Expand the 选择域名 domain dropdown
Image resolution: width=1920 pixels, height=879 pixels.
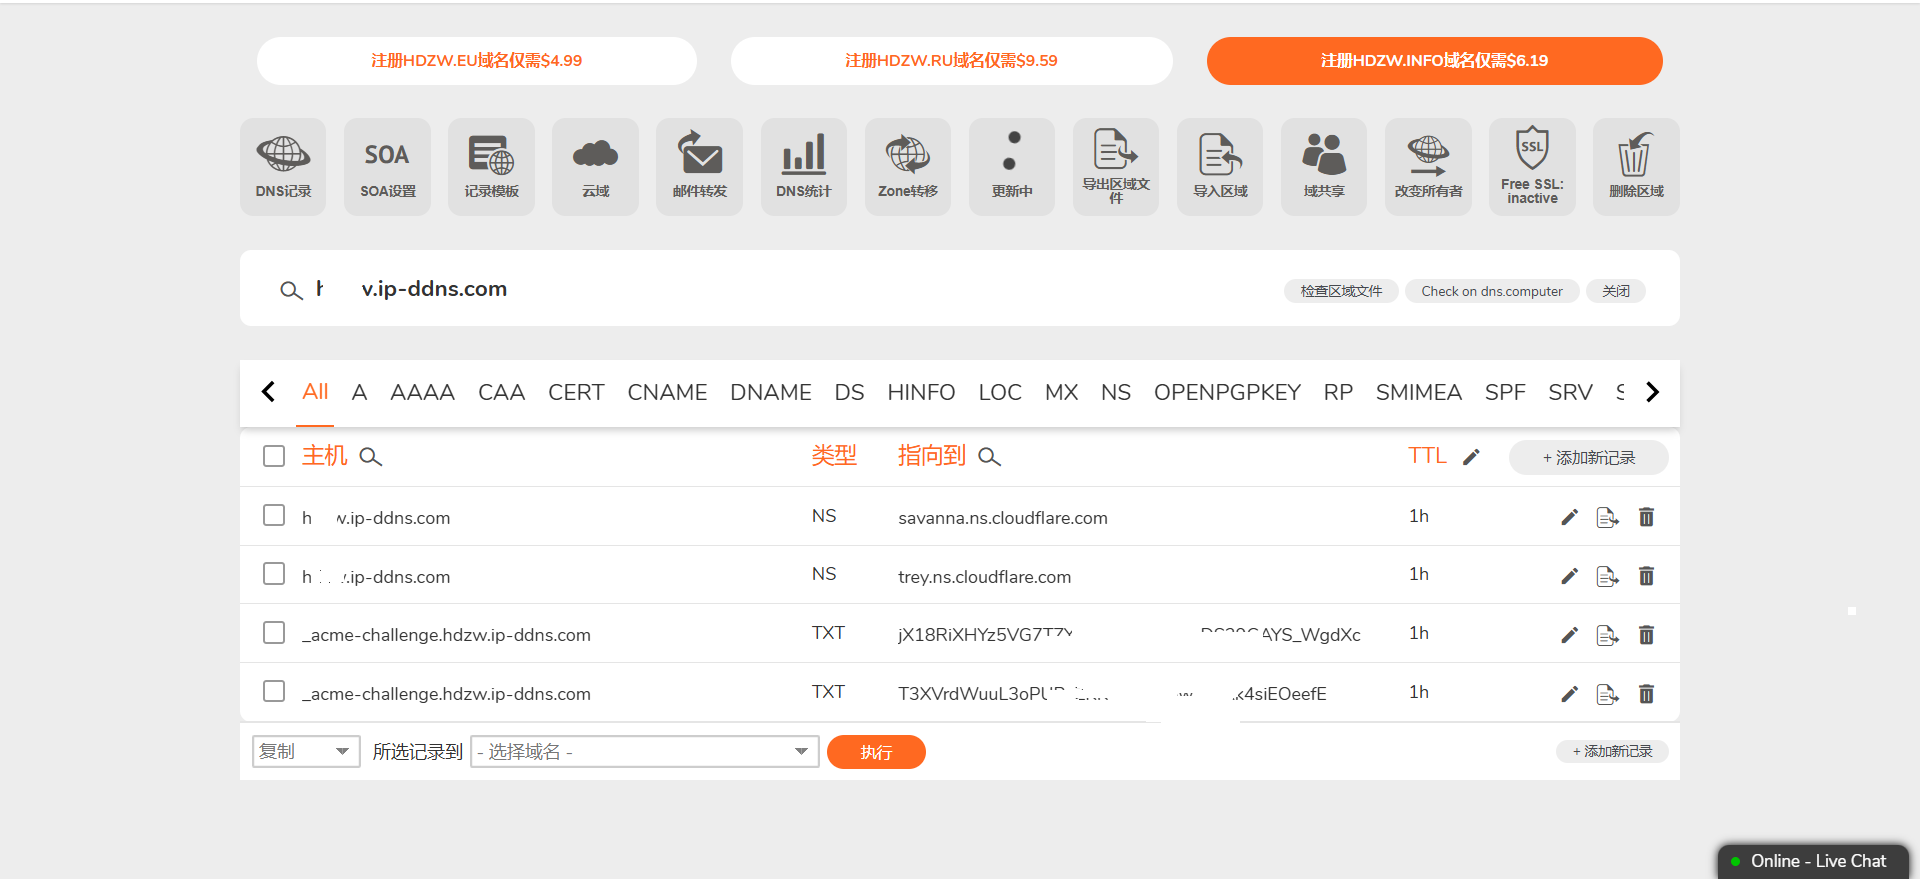pos(644,751)
